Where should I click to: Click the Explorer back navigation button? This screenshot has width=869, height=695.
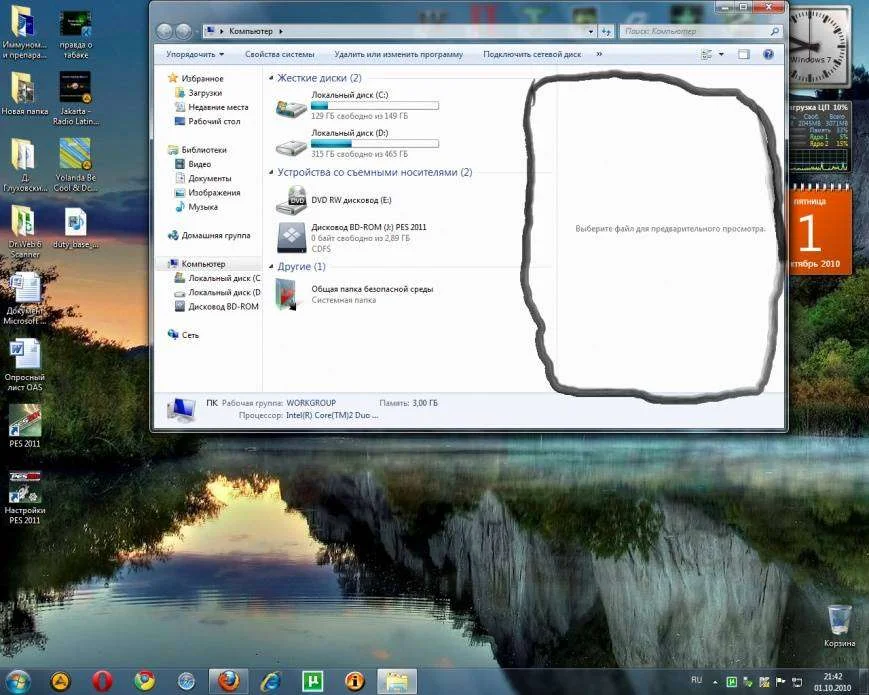coord(164,32)
